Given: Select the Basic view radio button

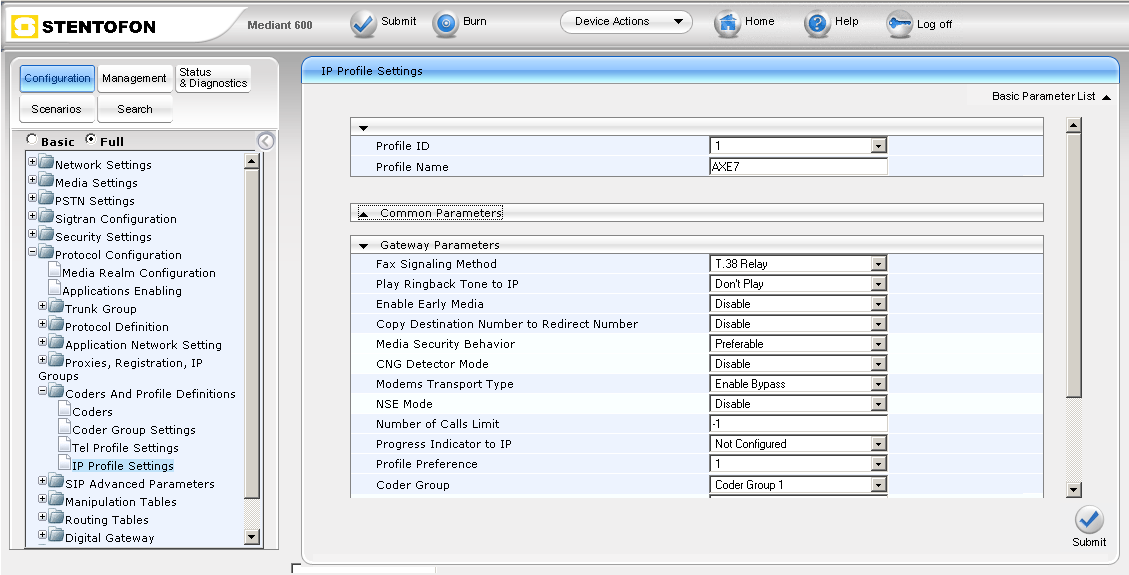Looking at the screenshot, I should (33, 140).
